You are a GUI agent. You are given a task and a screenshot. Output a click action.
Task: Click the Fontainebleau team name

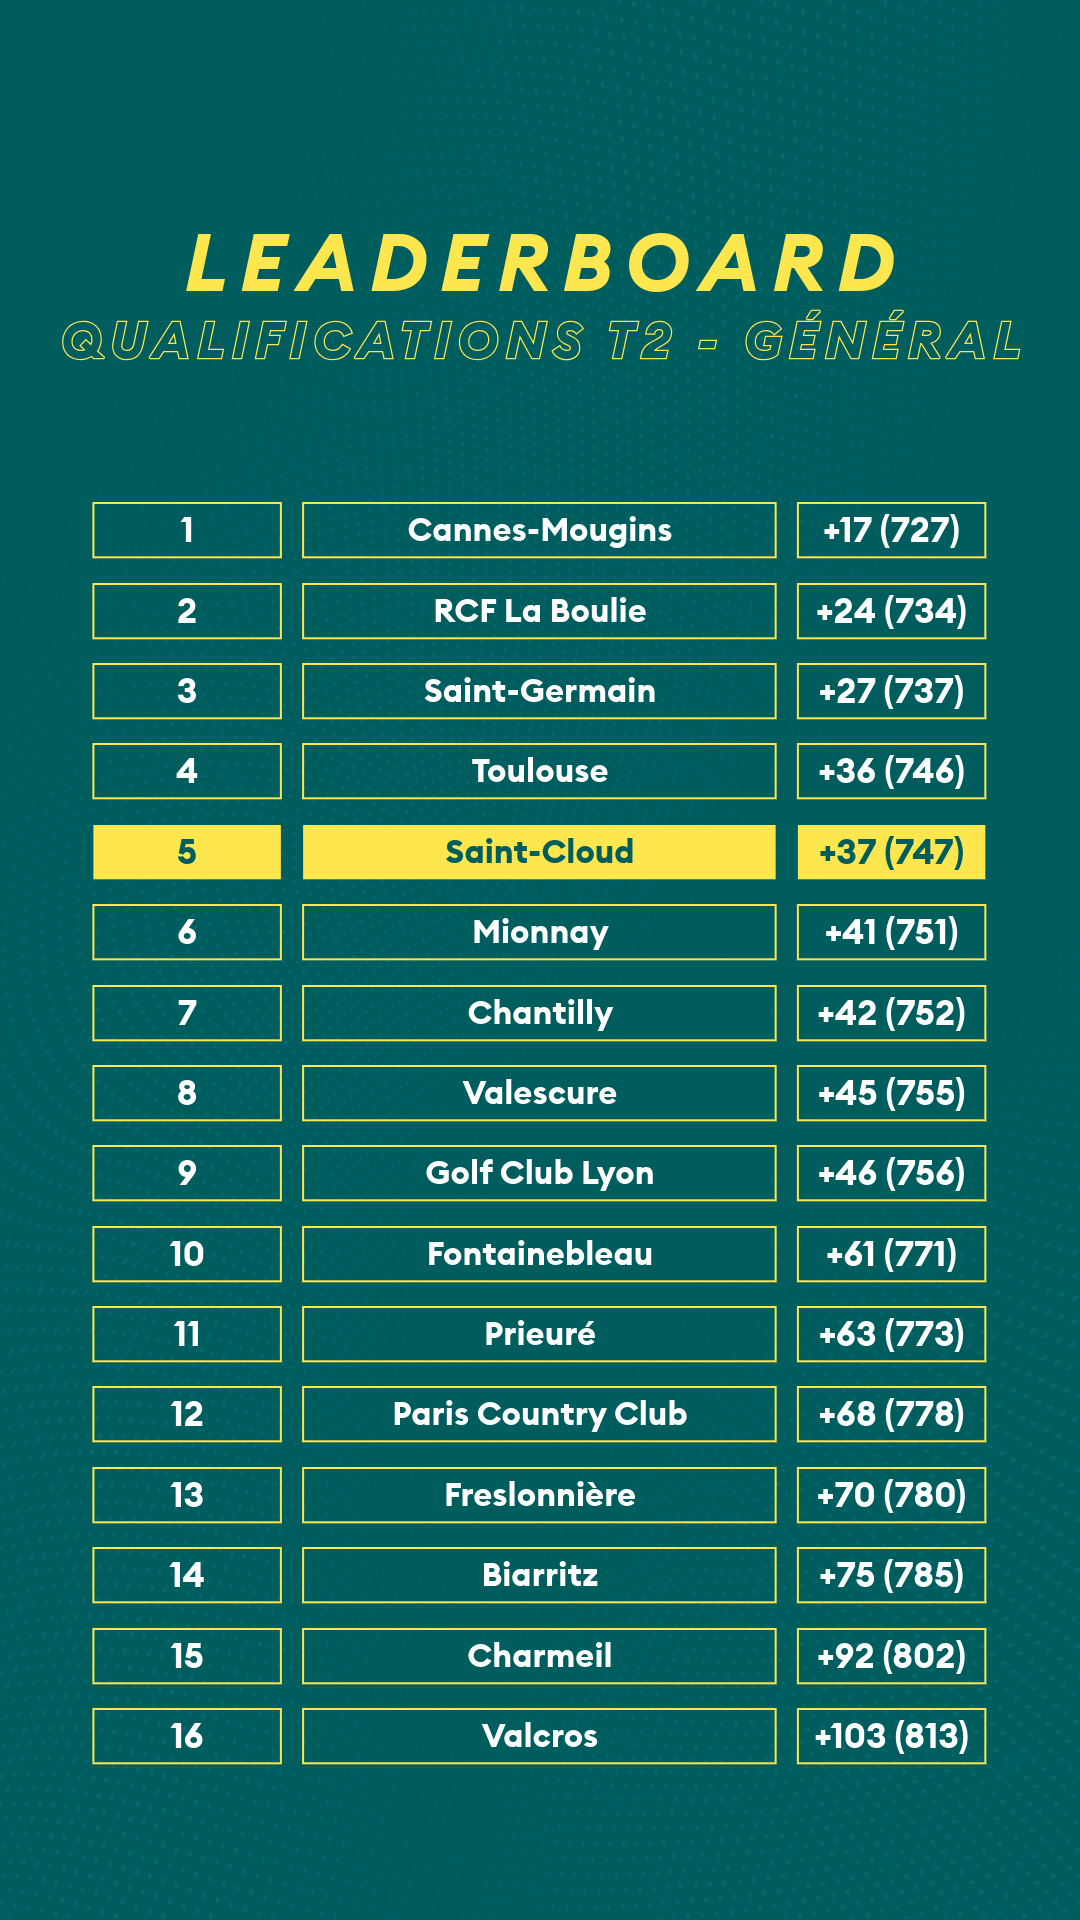tap(539, 1254)
